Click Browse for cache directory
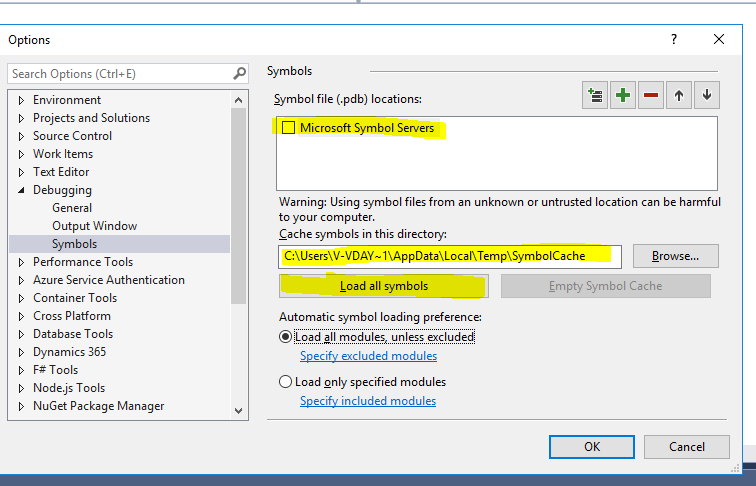 [675, 256]
